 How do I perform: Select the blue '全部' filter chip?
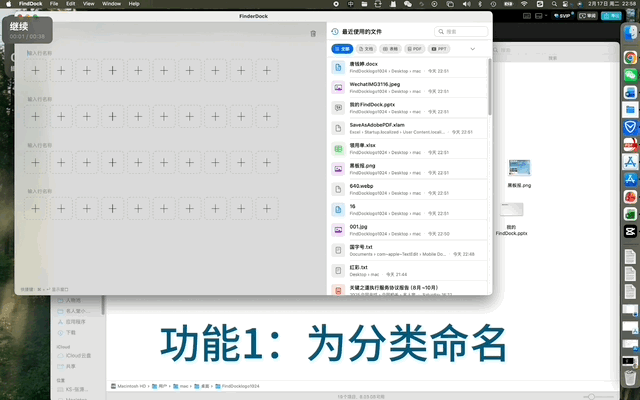342,49
